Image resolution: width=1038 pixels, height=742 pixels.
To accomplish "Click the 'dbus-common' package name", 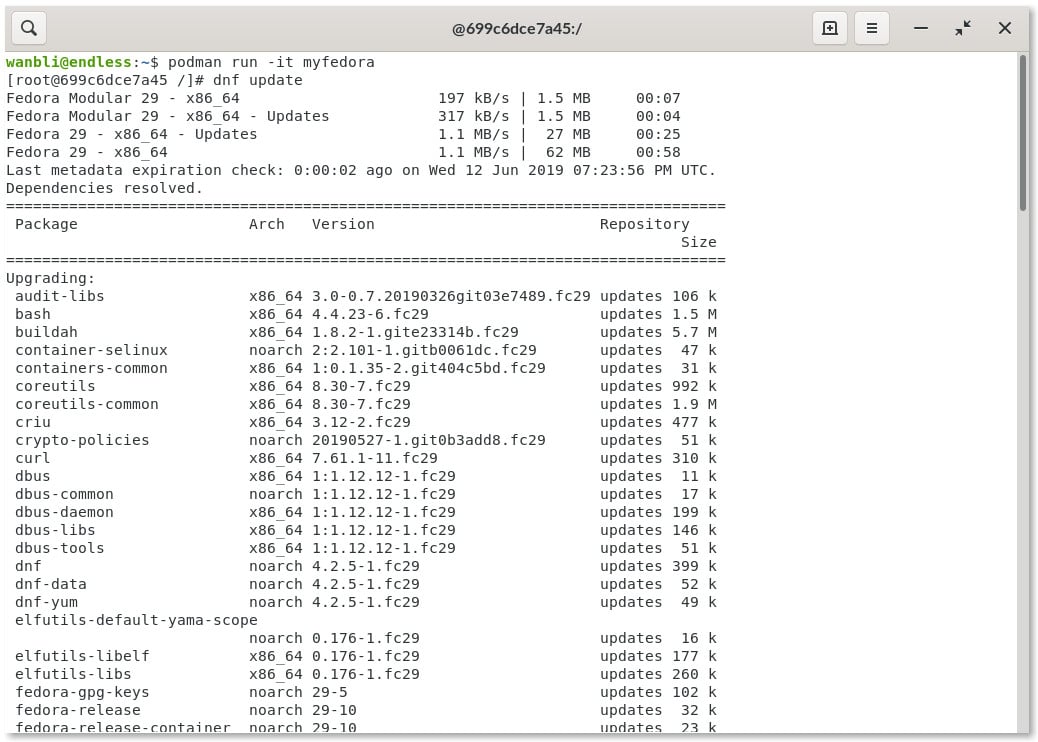I will pyautogui.click(x=64, y=494).
